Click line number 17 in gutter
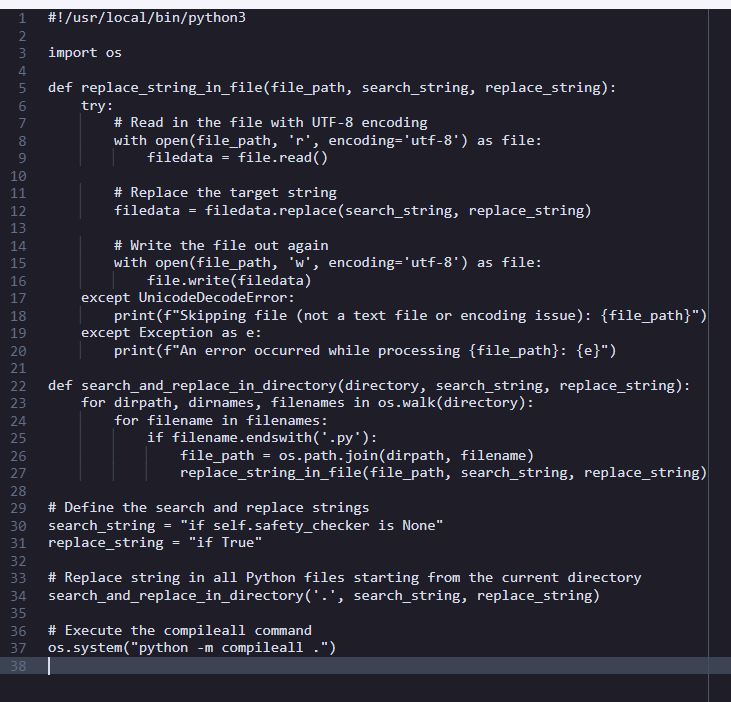The width and height of the screenshot is (731, 702). pyautogui.click(x=18, y=298)
